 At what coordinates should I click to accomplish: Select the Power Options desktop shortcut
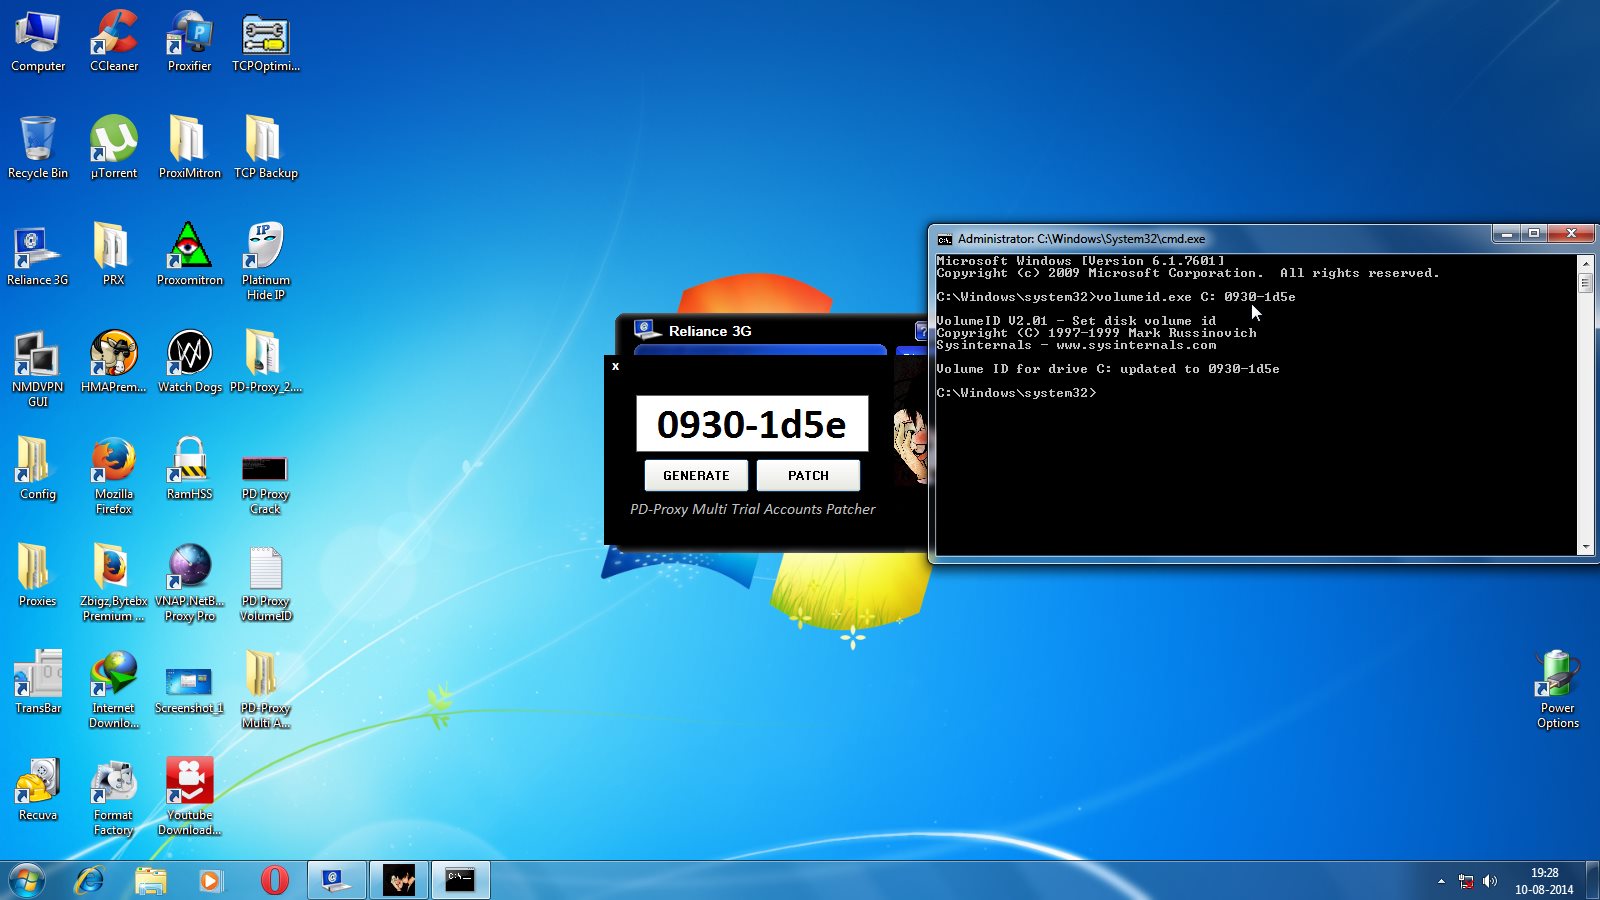pyautogui.click(x=1558, y=690)
